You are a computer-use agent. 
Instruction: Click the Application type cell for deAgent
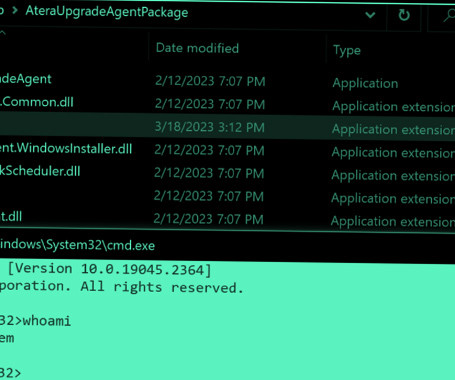365,83
